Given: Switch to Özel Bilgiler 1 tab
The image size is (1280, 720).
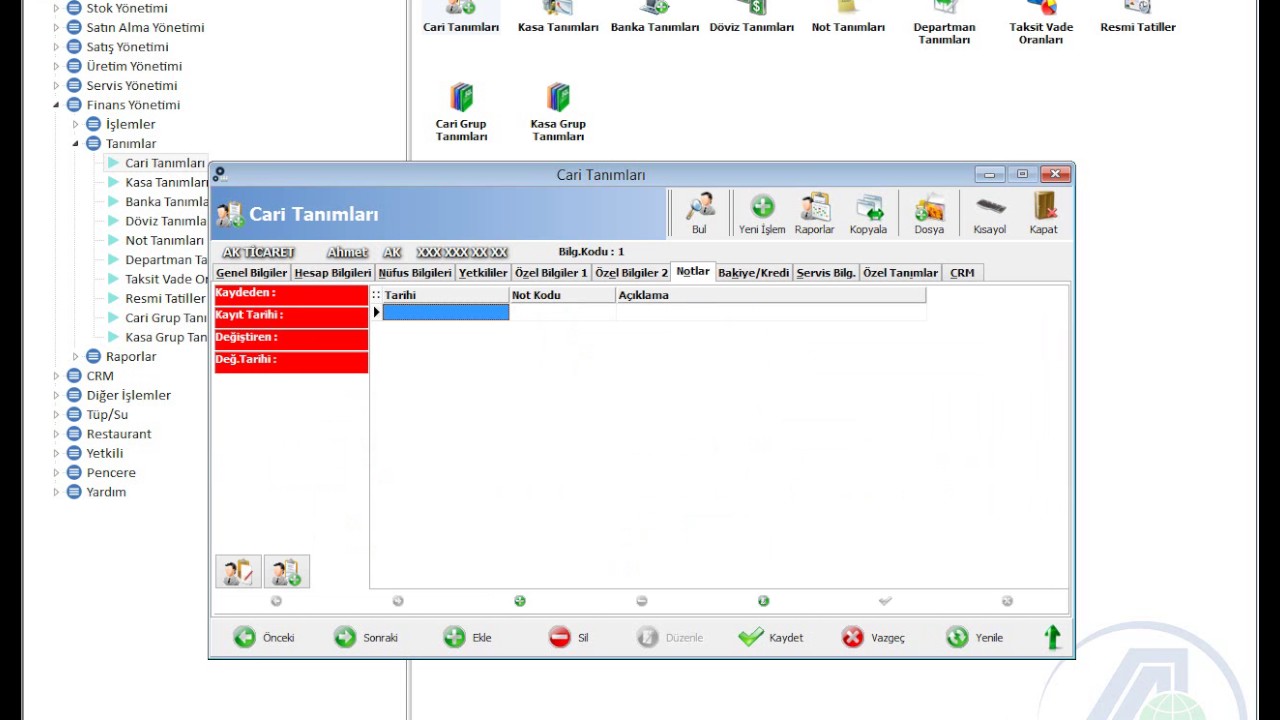Looking at the screenshot, I should point(552,273).
